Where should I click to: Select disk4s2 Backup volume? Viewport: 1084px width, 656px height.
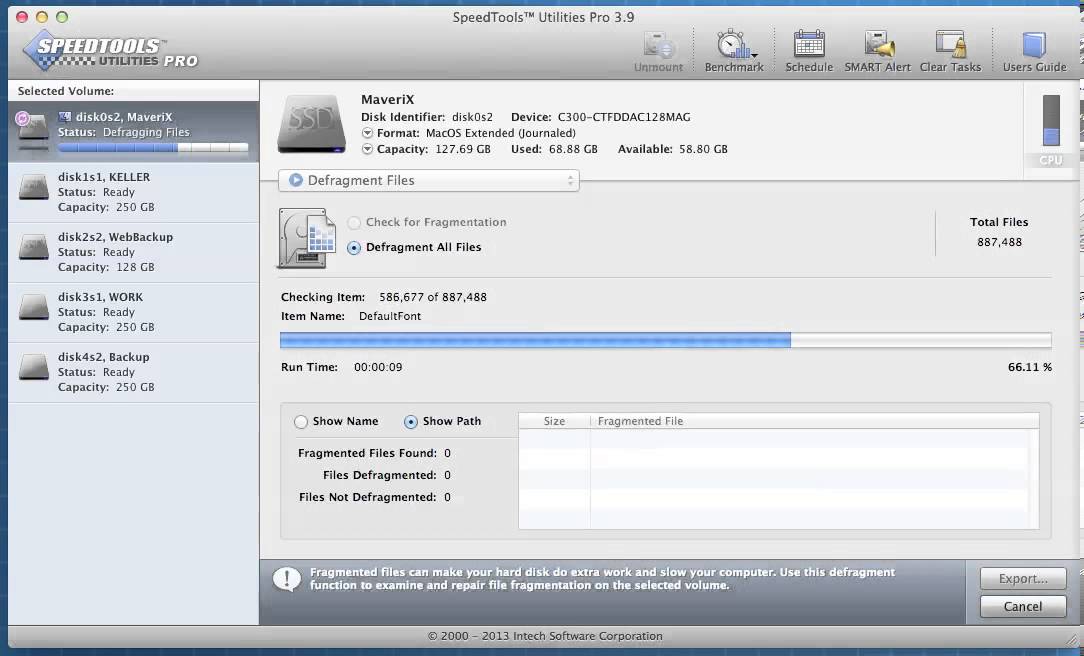(x=133, y=373)
